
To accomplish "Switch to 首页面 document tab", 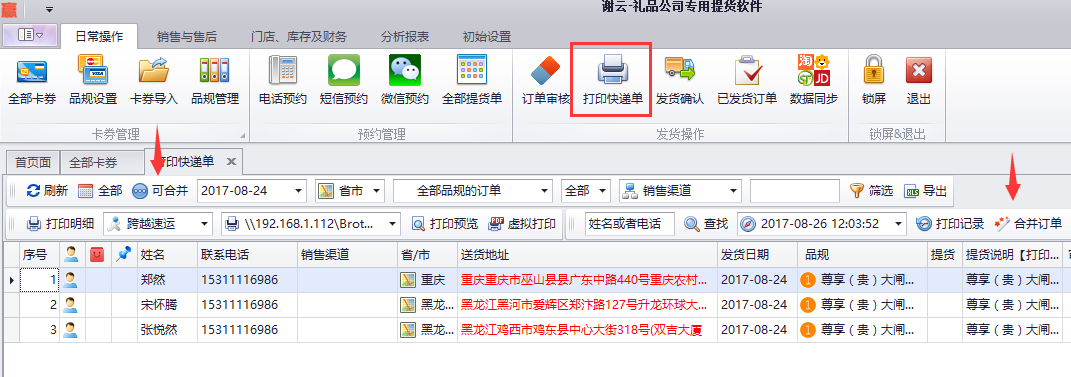I will 33,163.
